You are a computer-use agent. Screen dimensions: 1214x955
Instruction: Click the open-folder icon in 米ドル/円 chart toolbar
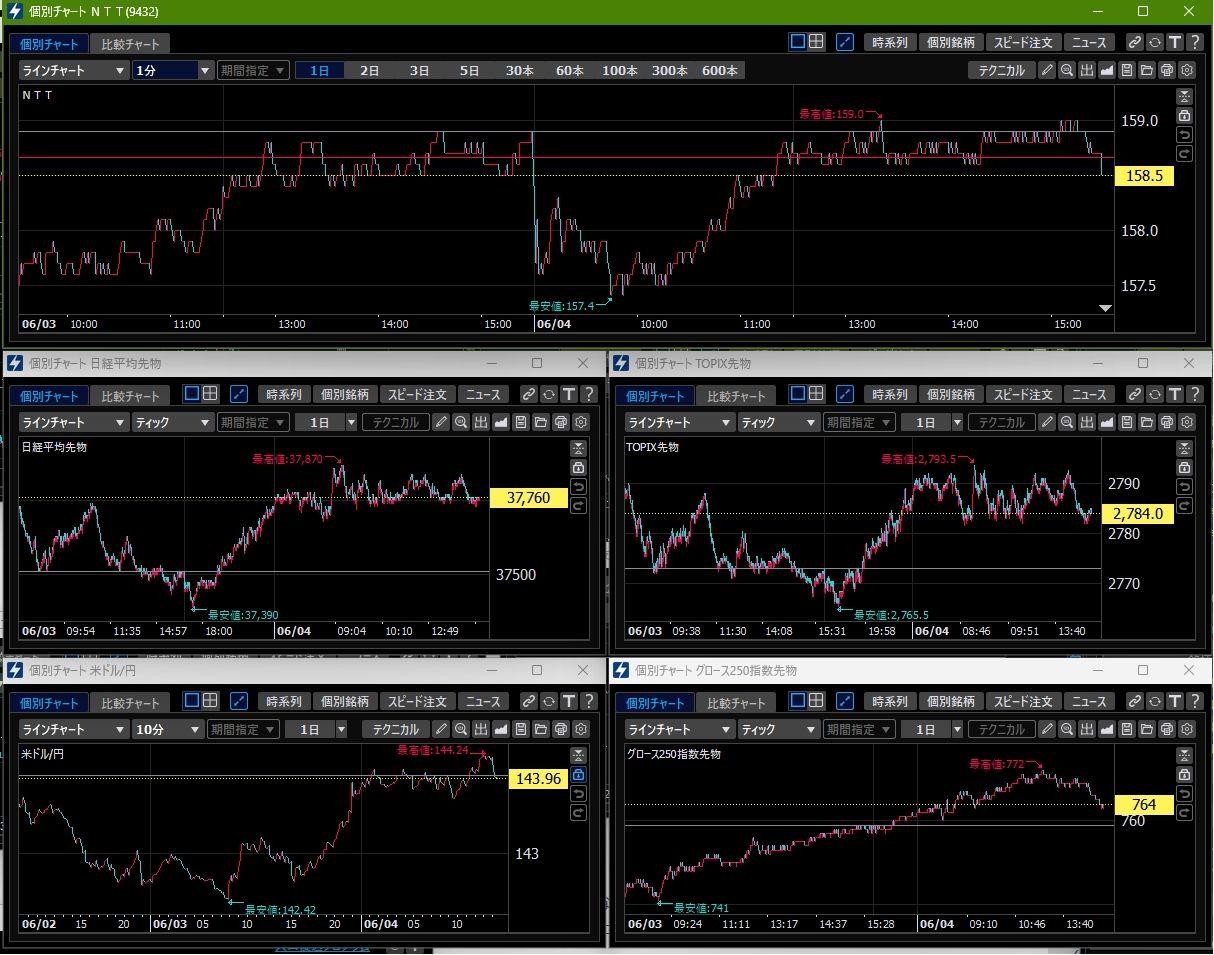click(541, 729)
